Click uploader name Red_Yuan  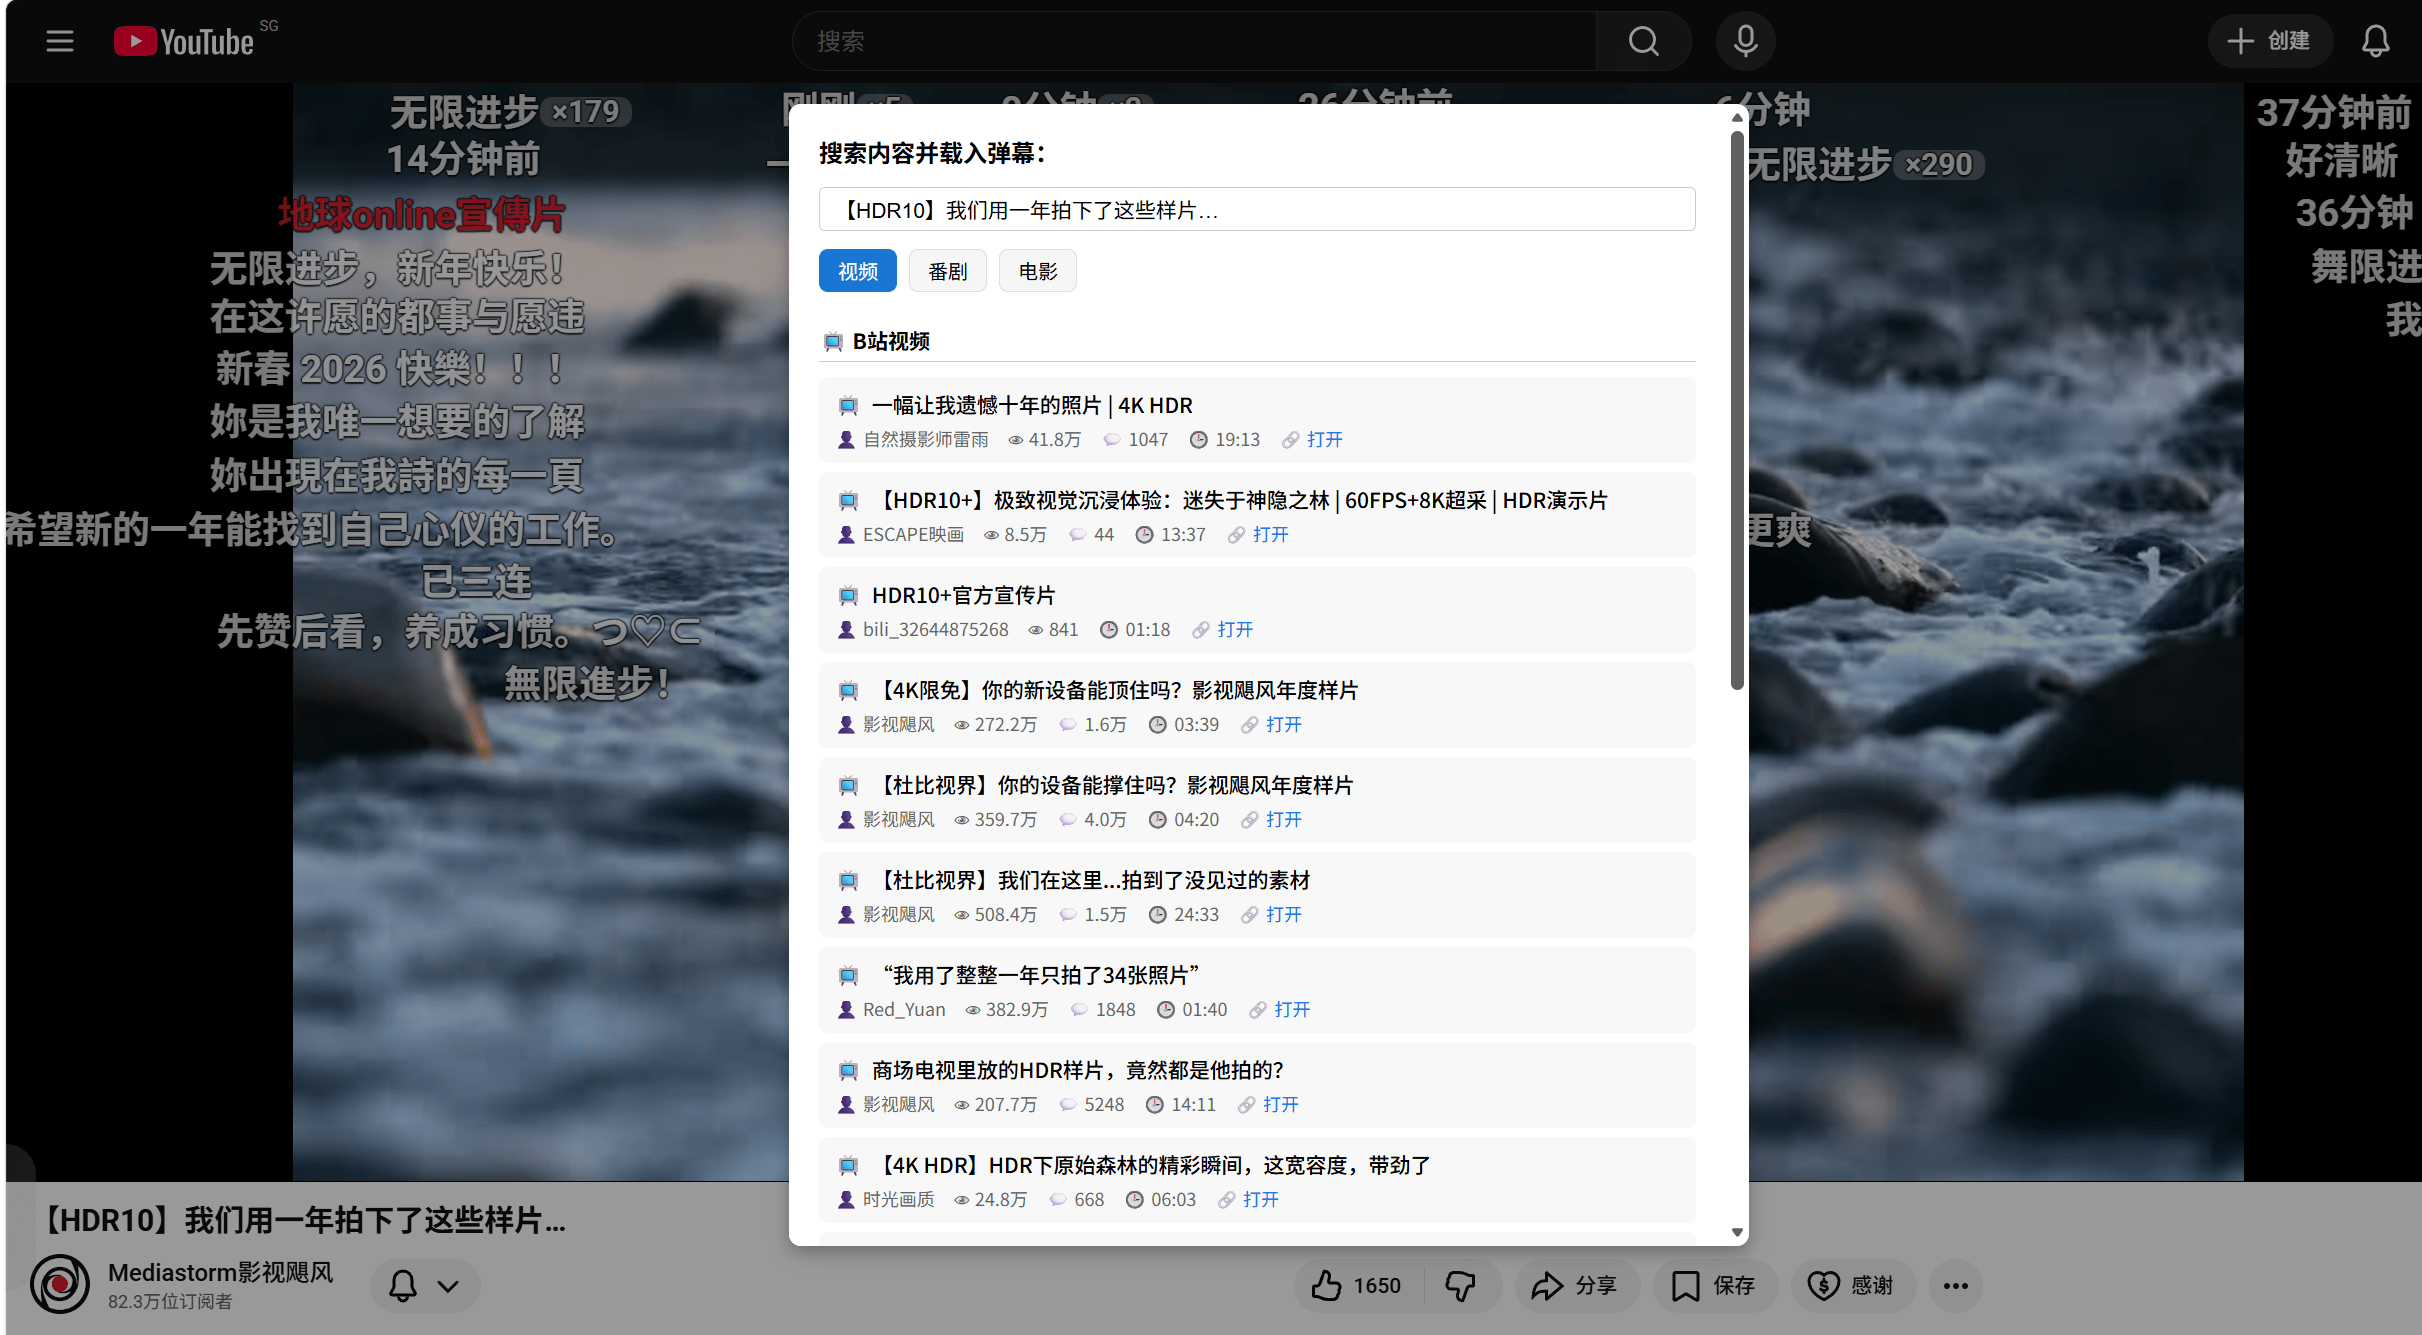click(x=904, y=1010)
